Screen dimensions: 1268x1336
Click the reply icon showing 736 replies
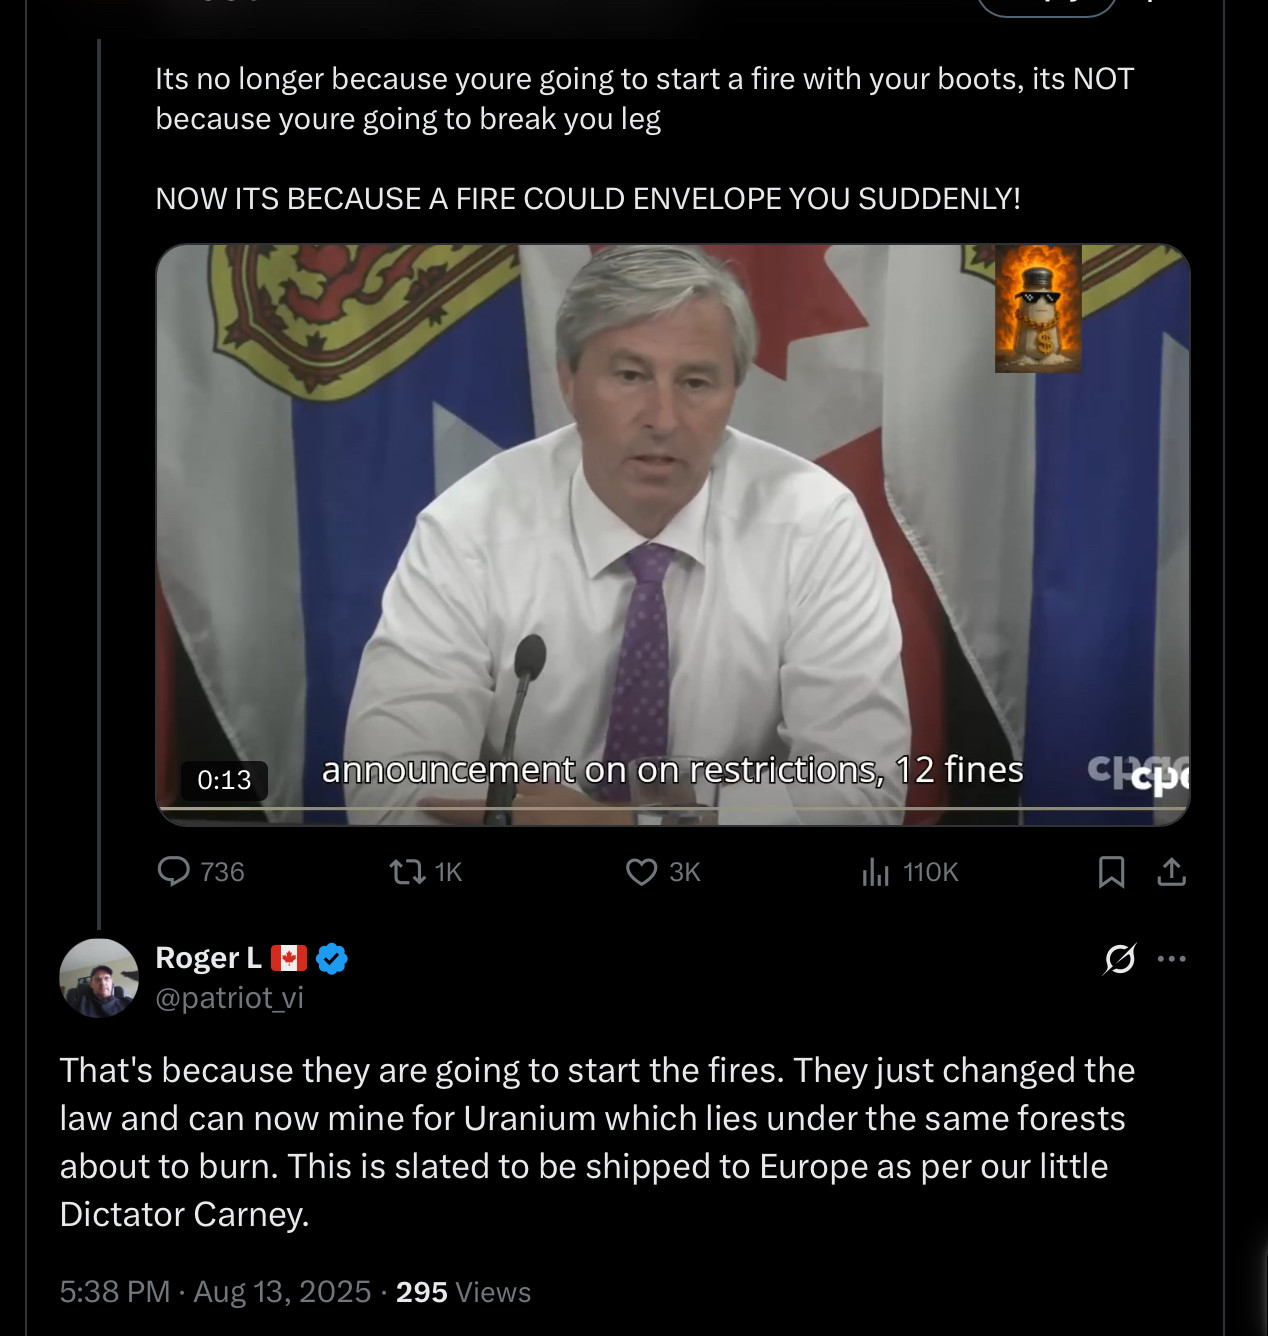point(174,872)
